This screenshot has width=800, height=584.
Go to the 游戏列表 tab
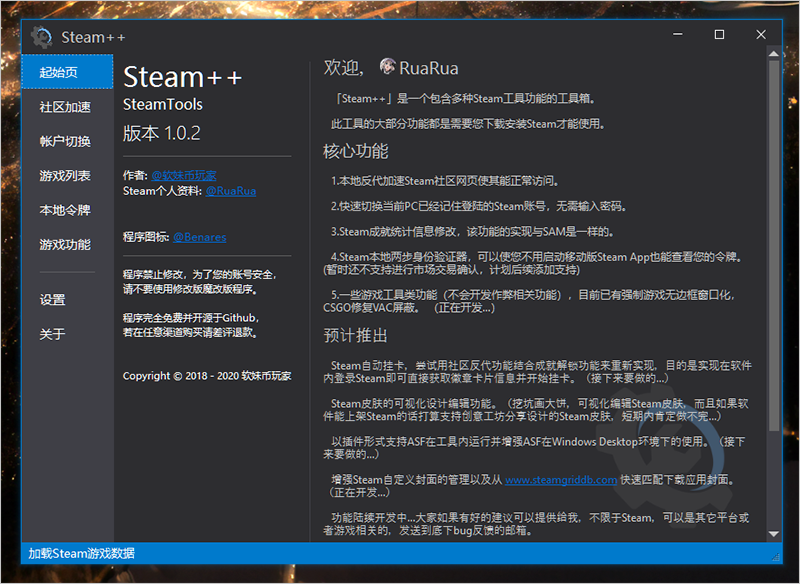pyautogui.click(x=67, y=176)
